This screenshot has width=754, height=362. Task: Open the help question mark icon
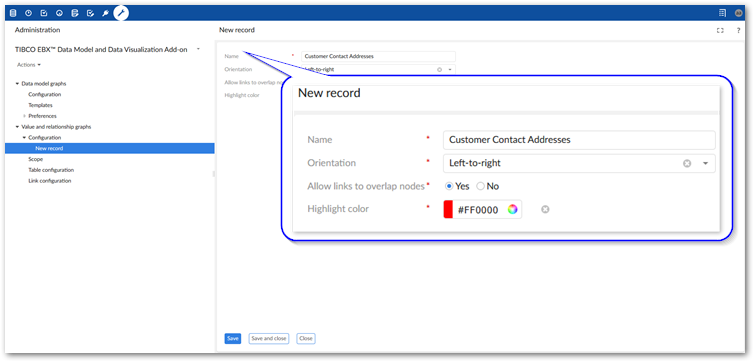click(738, 30)
